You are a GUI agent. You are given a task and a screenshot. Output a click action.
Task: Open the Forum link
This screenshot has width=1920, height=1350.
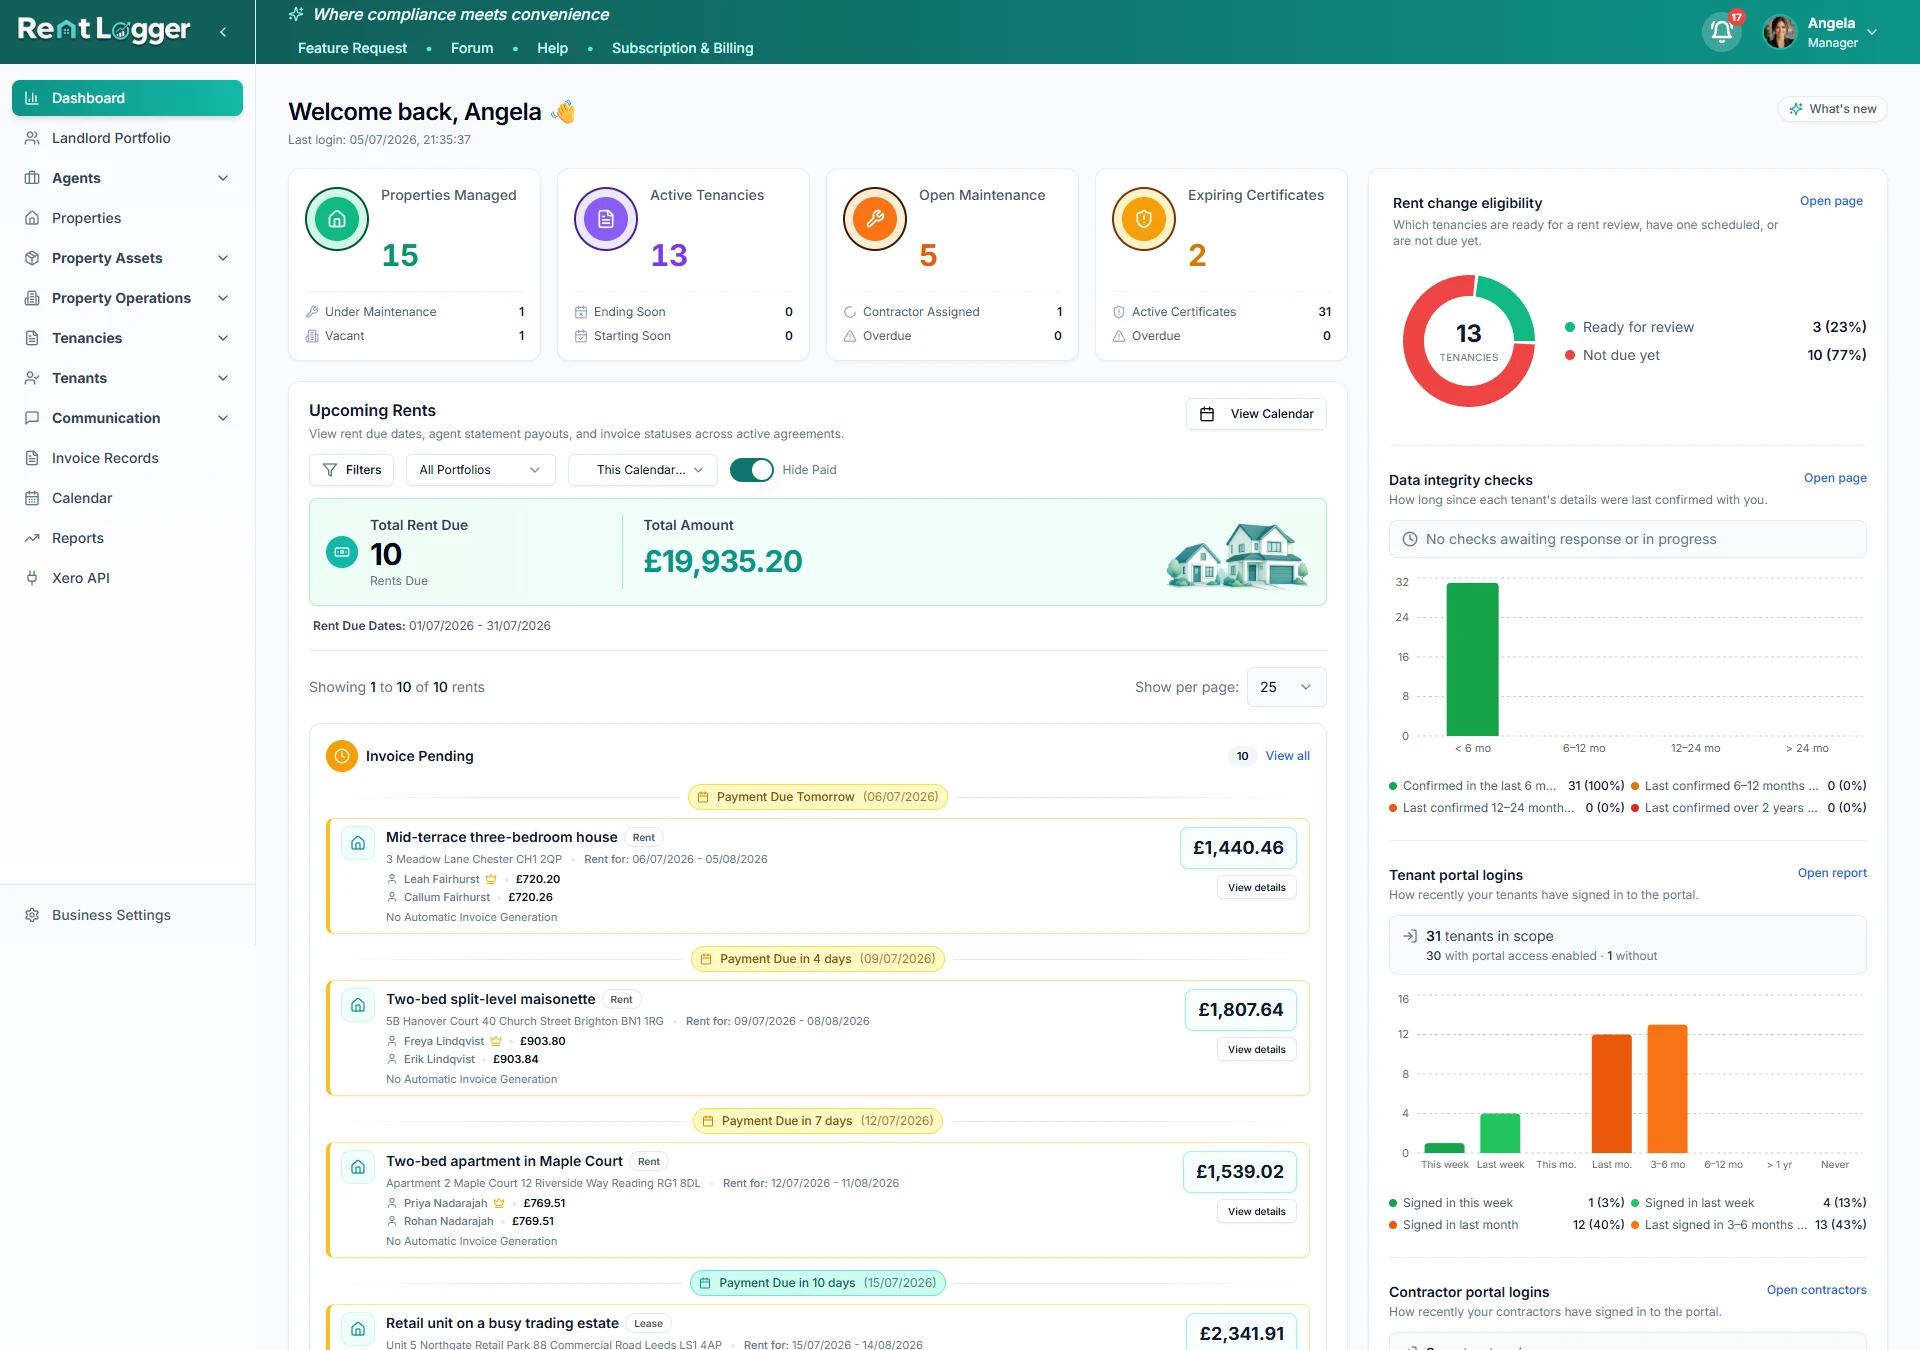[x=472, y=48]
